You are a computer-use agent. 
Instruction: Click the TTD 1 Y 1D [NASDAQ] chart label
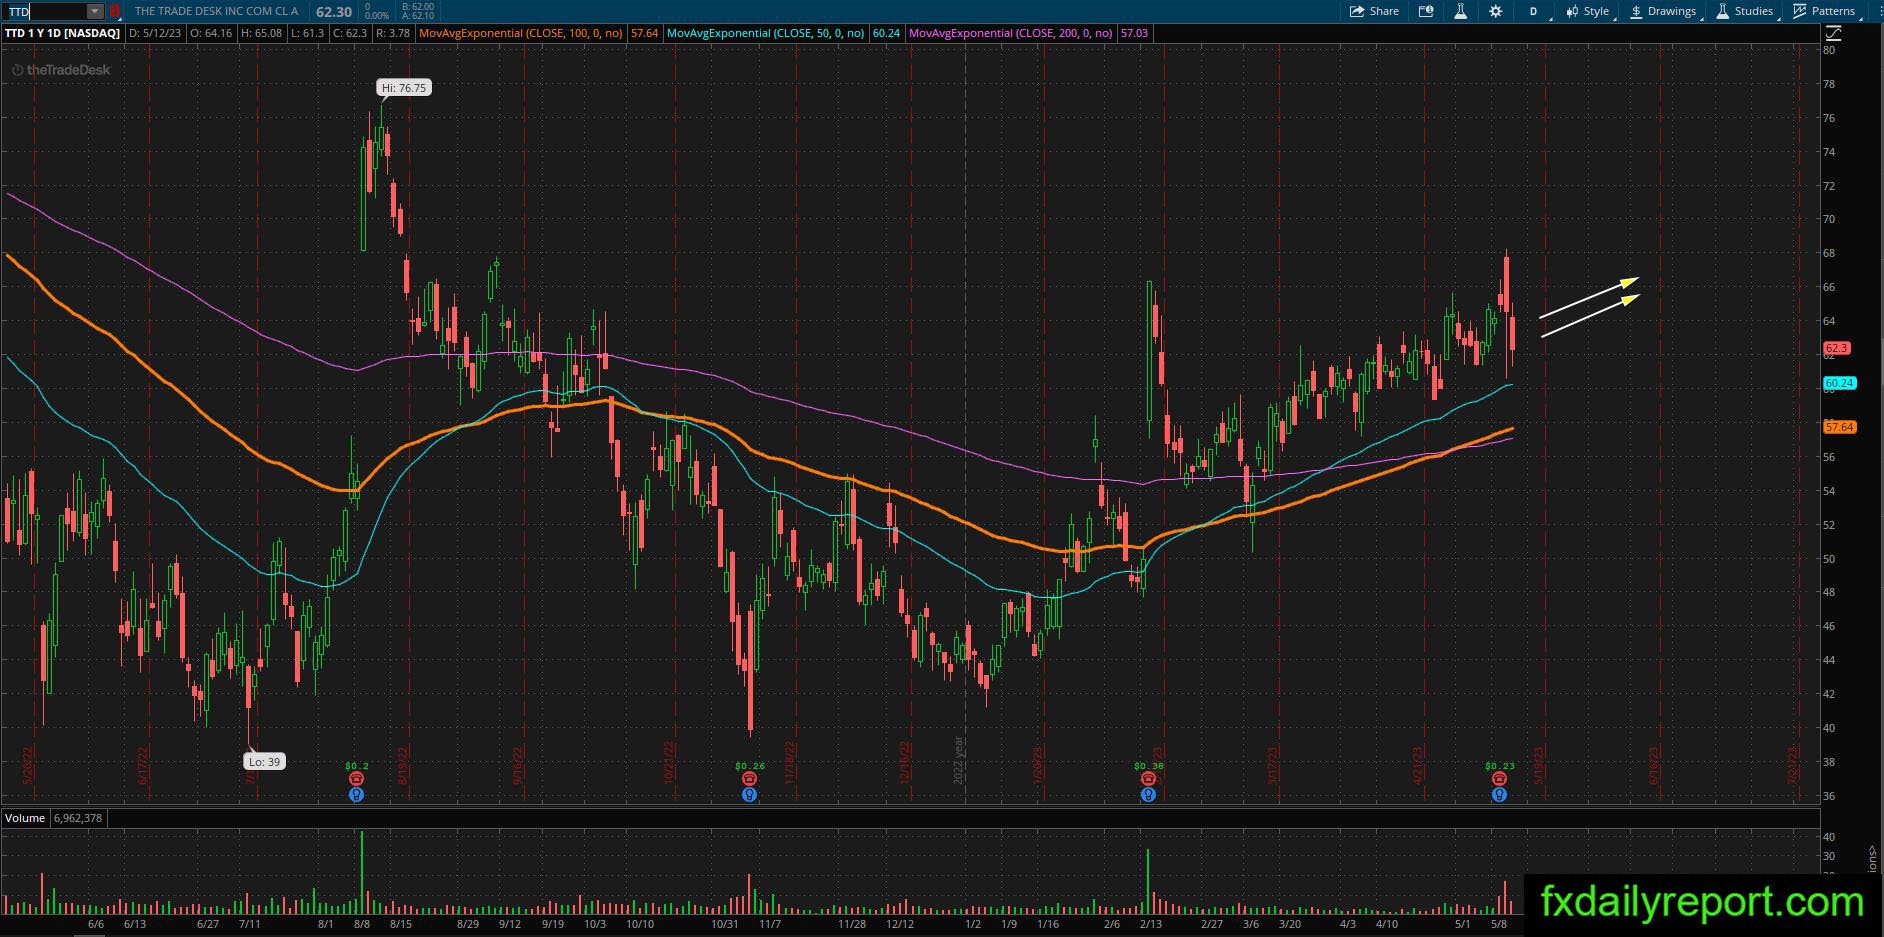pyautogui.click(x=62, y=33)
